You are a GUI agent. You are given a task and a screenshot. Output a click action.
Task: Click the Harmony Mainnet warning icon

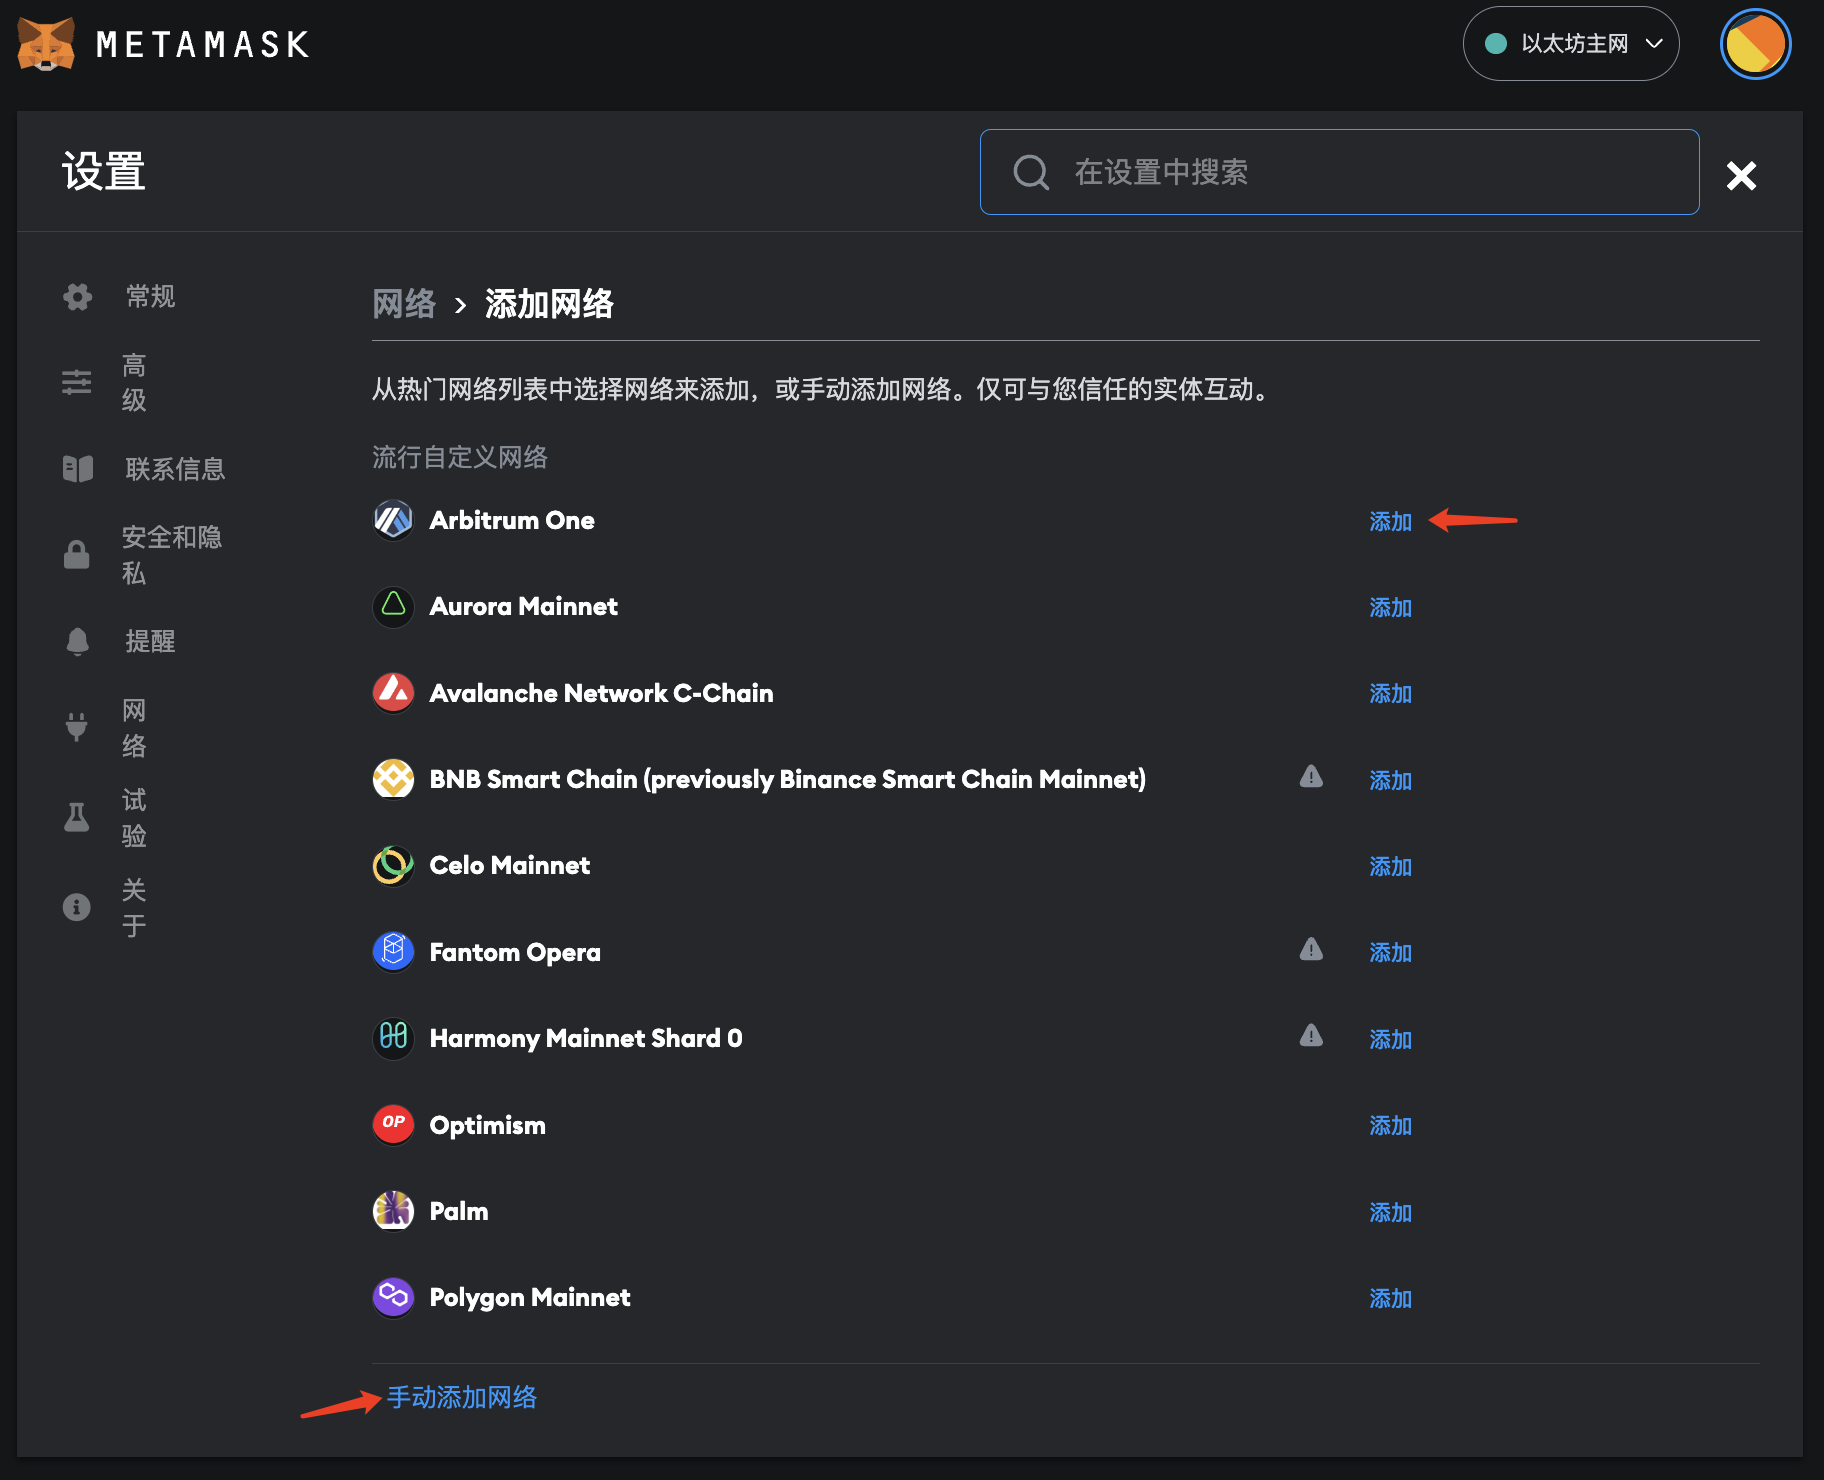tap(1311, 1035)
